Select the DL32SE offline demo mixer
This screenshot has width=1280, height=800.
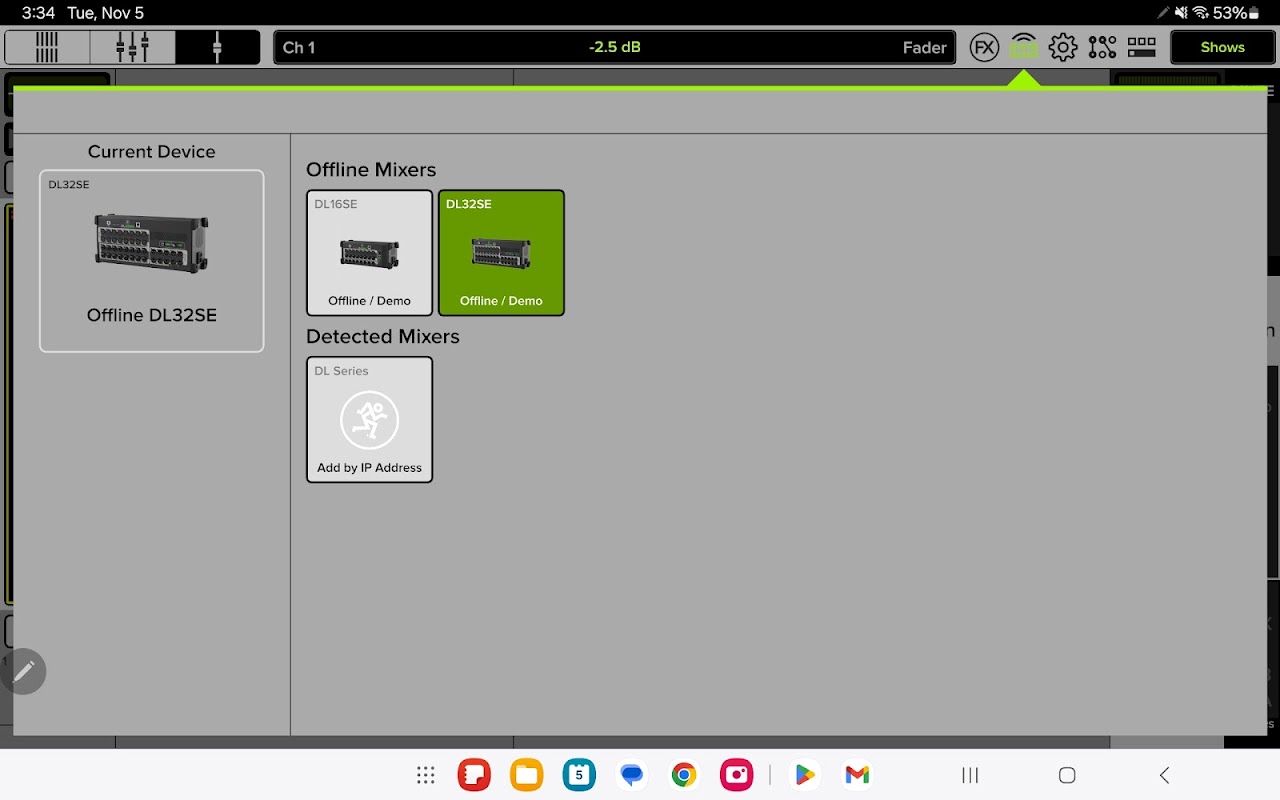tap(501, 253)
